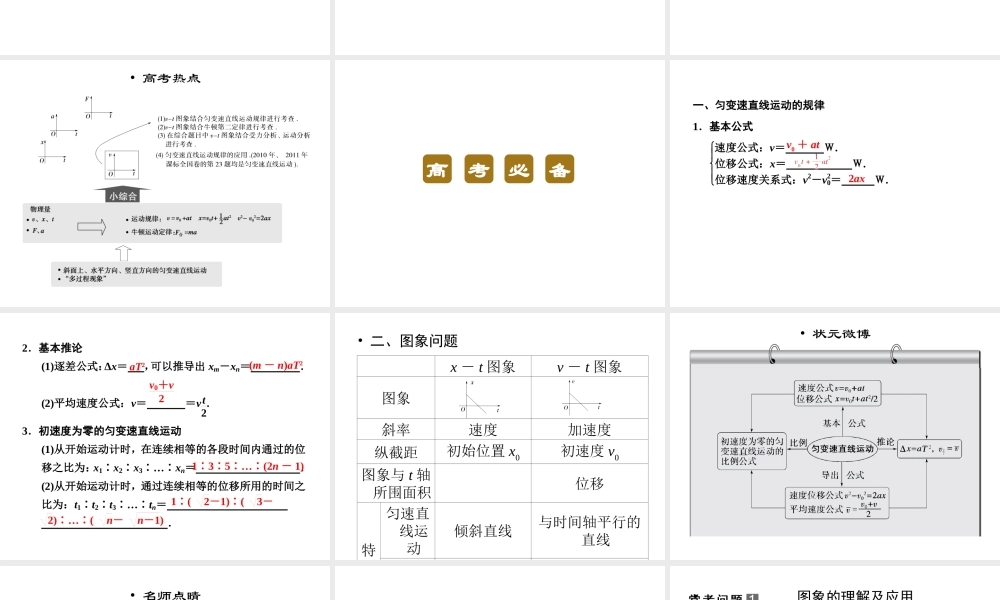Screen dimensions: 1000x600
Task: Open the 匀变速直线运动的规律 slide
Action: click(x=835, y=184)
